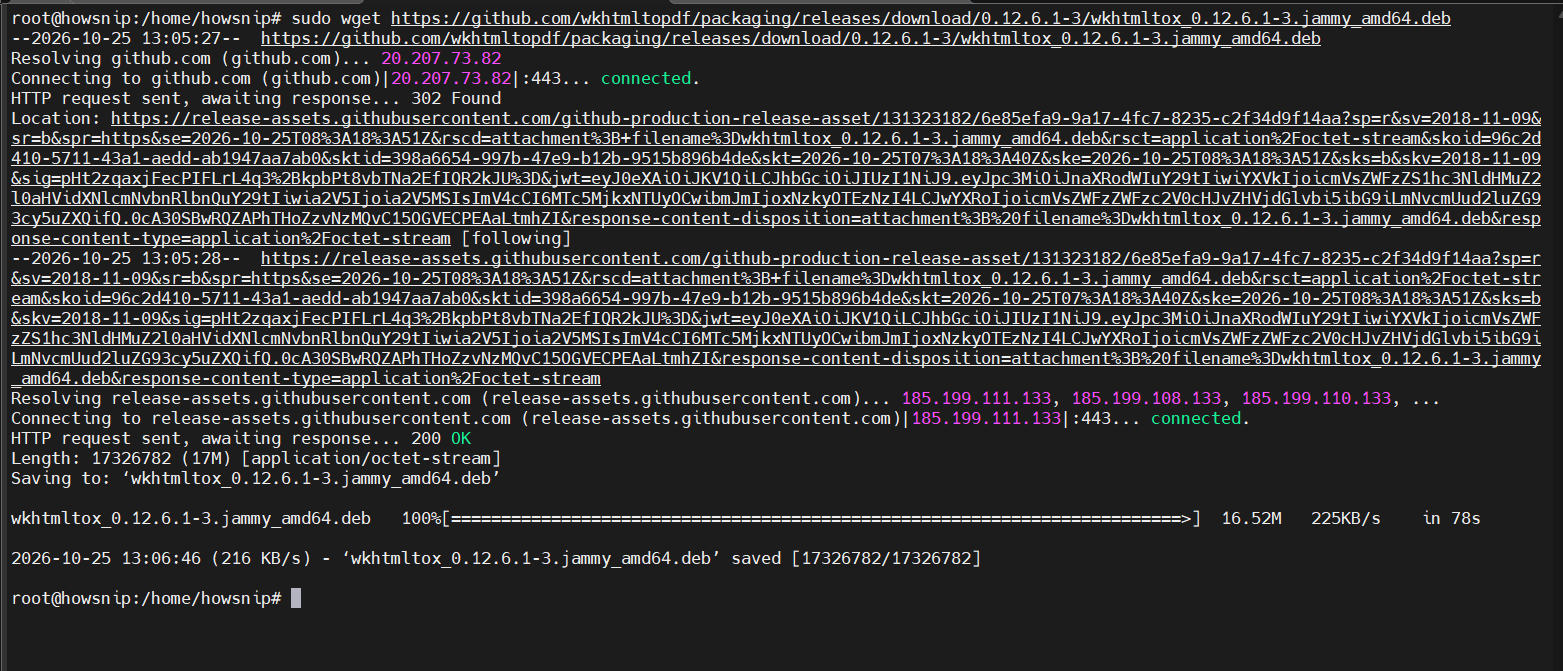The width and height of the screenshot is (1563, 671).
Task: Click the '--2026-10-25 13:05:27--' timestamp
Action: pos(126,38)
